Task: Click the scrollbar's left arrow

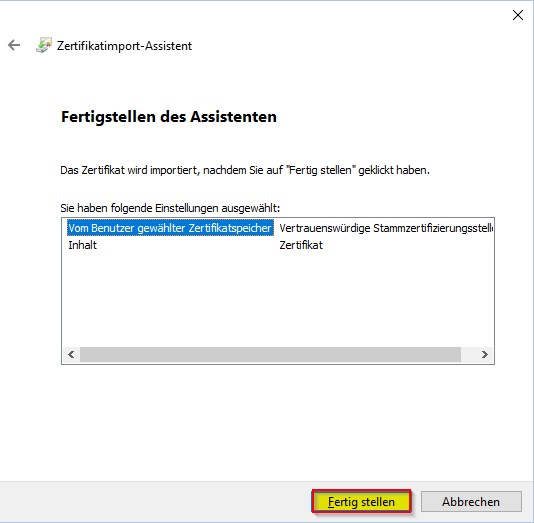Action: click(71, 354)
